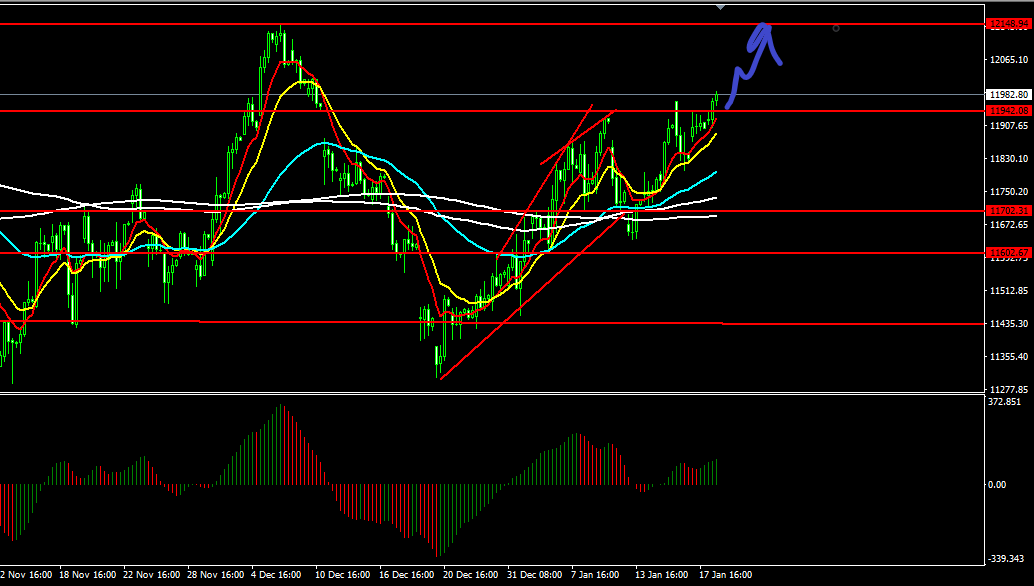Click the indicator scale maximum 372.851

click(x=1004, y=401)
